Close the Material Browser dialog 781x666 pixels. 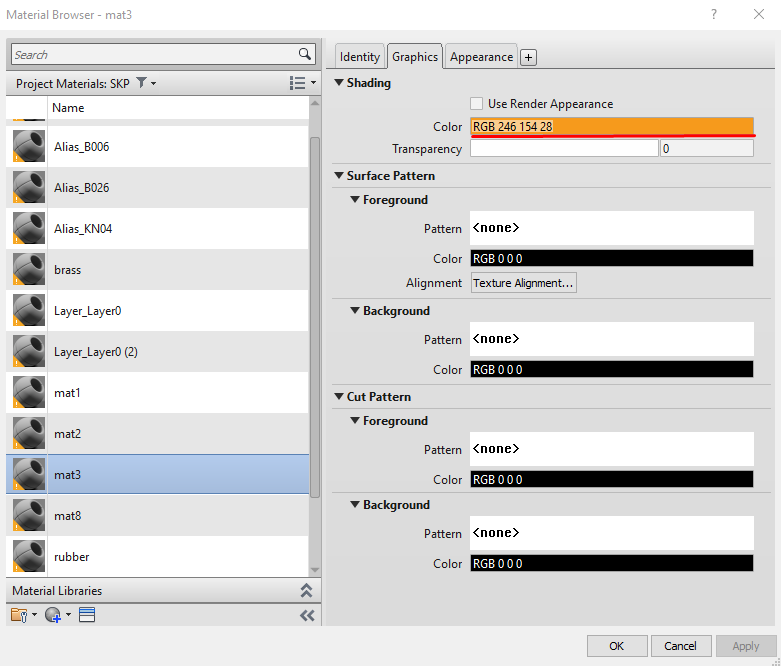click(759, 14)
